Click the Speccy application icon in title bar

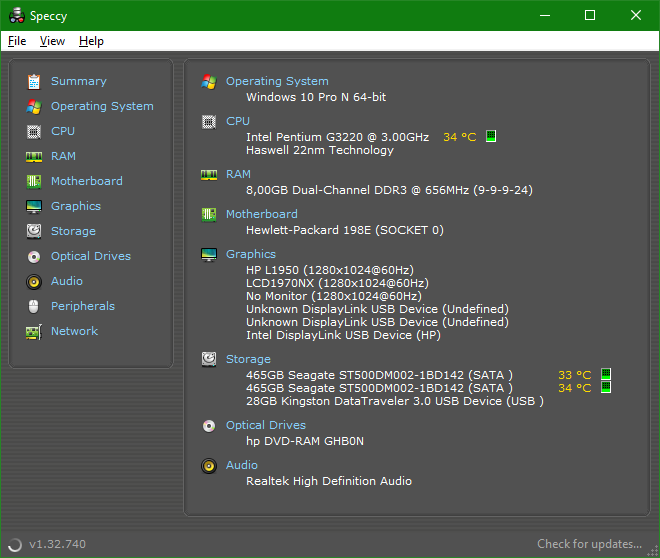[x=17, y=16]
